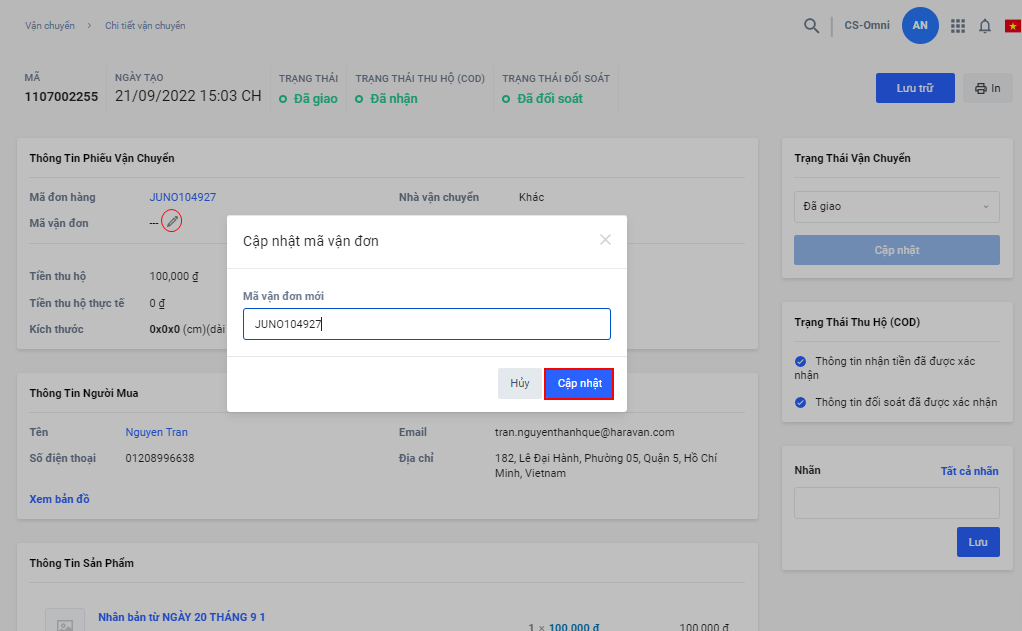The height and width of the screenshot is (631, 1022).
Task: Click the In print button
Action: tap(987, 88)
